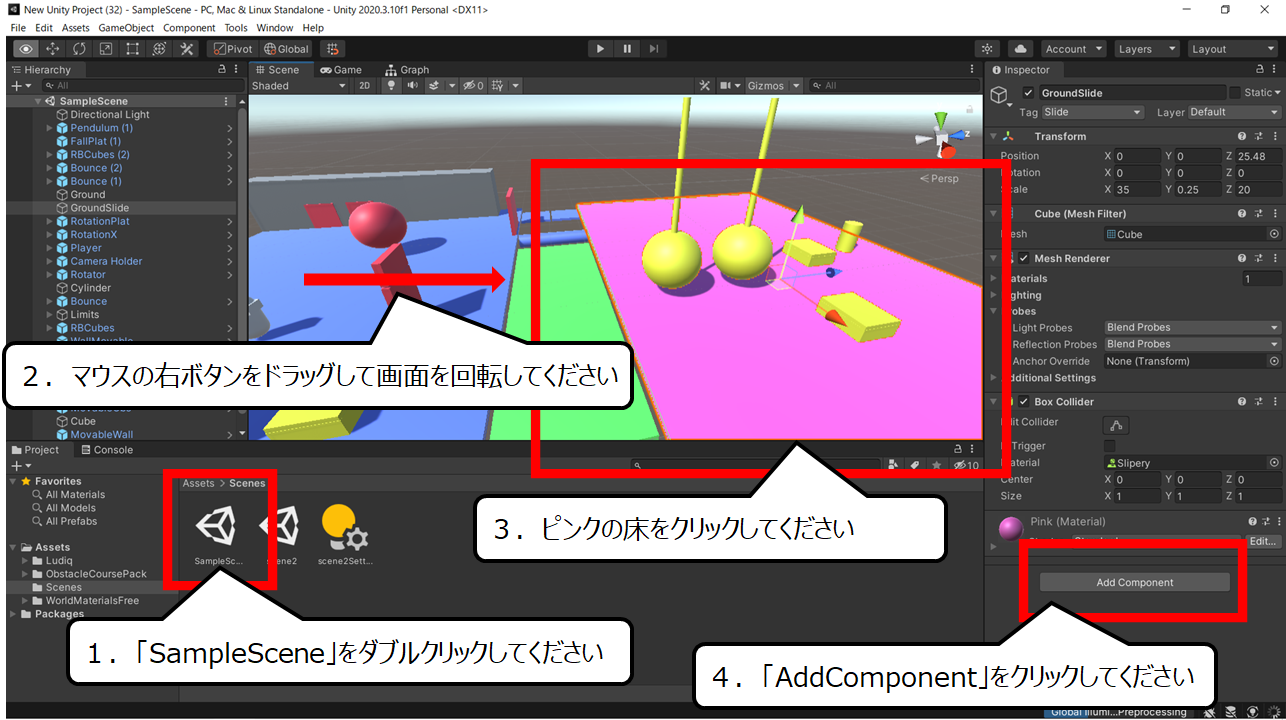Image resolution: width=1286 pixels, height=720 pixels.
Task: Toggle Box Collider enabled checkbox
Action: 1024,401
